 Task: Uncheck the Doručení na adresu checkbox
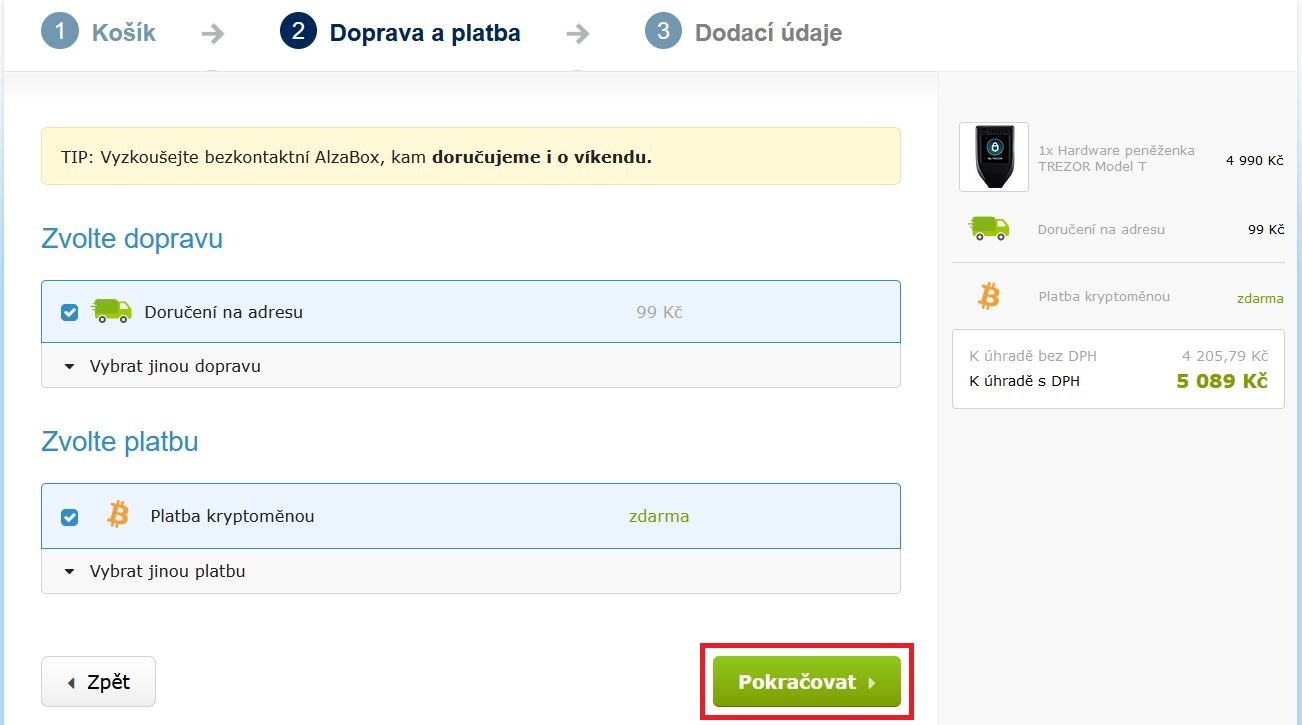(x=70, y=312)
